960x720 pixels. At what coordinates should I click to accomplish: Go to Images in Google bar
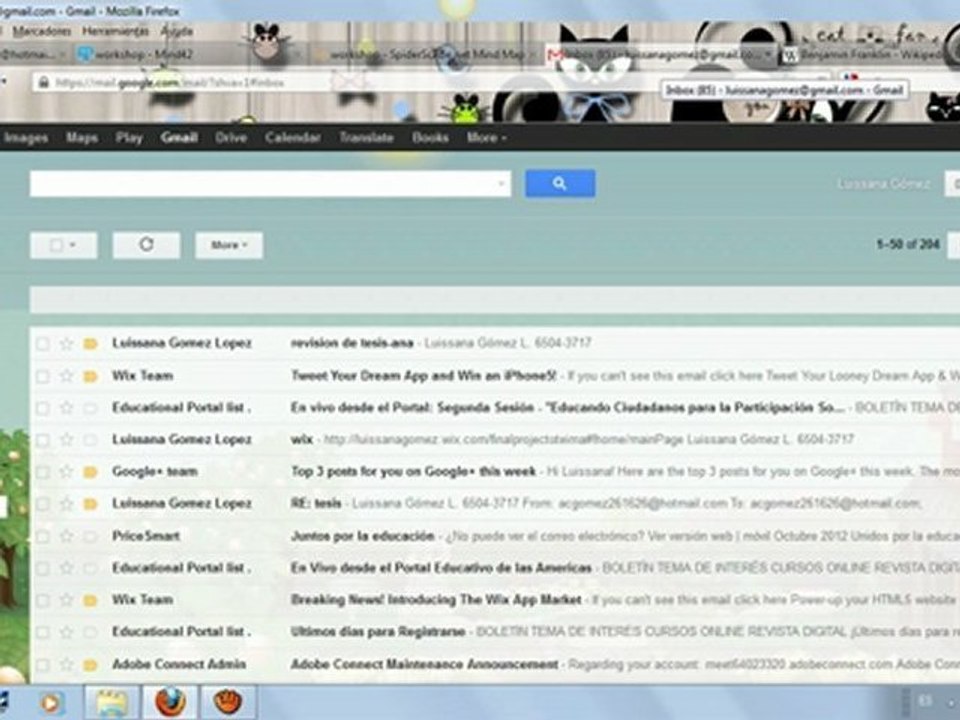[26, 138]
